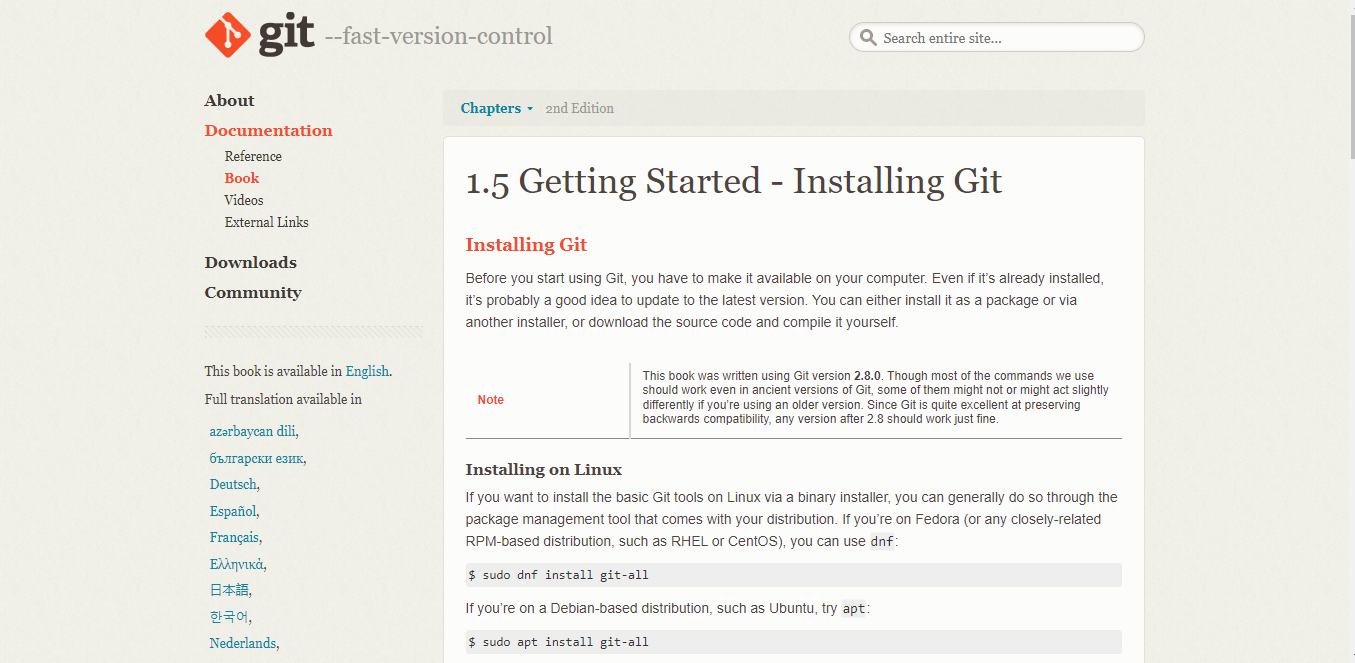
Task: Open the 日本語 translation
Action: (228, 590)
